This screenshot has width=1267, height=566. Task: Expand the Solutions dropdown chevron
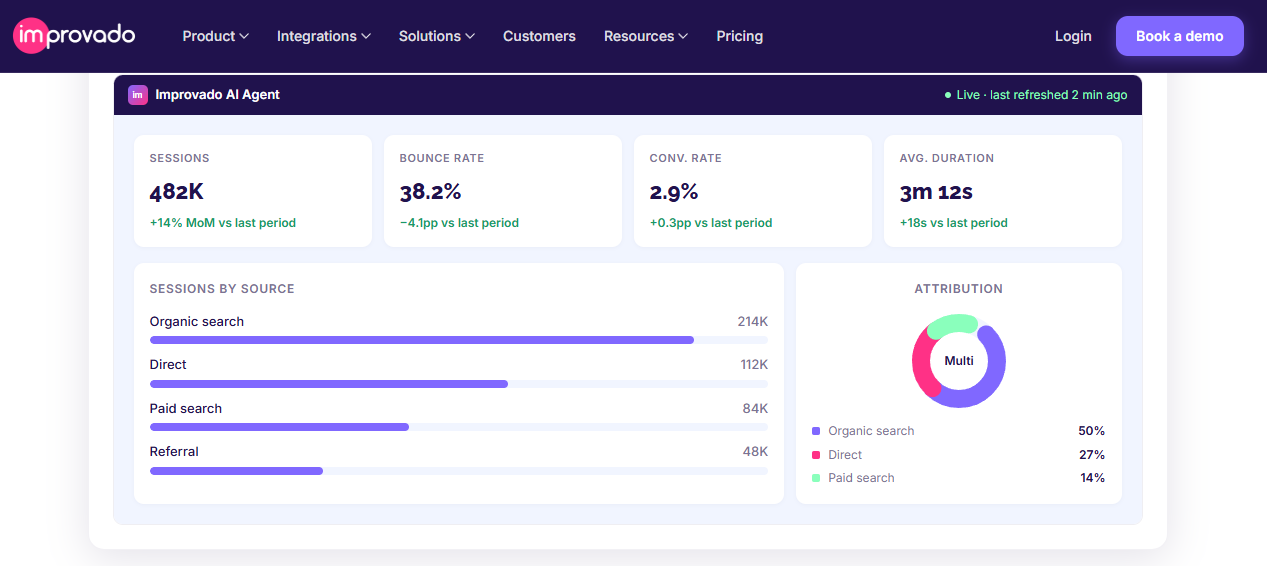469,36
